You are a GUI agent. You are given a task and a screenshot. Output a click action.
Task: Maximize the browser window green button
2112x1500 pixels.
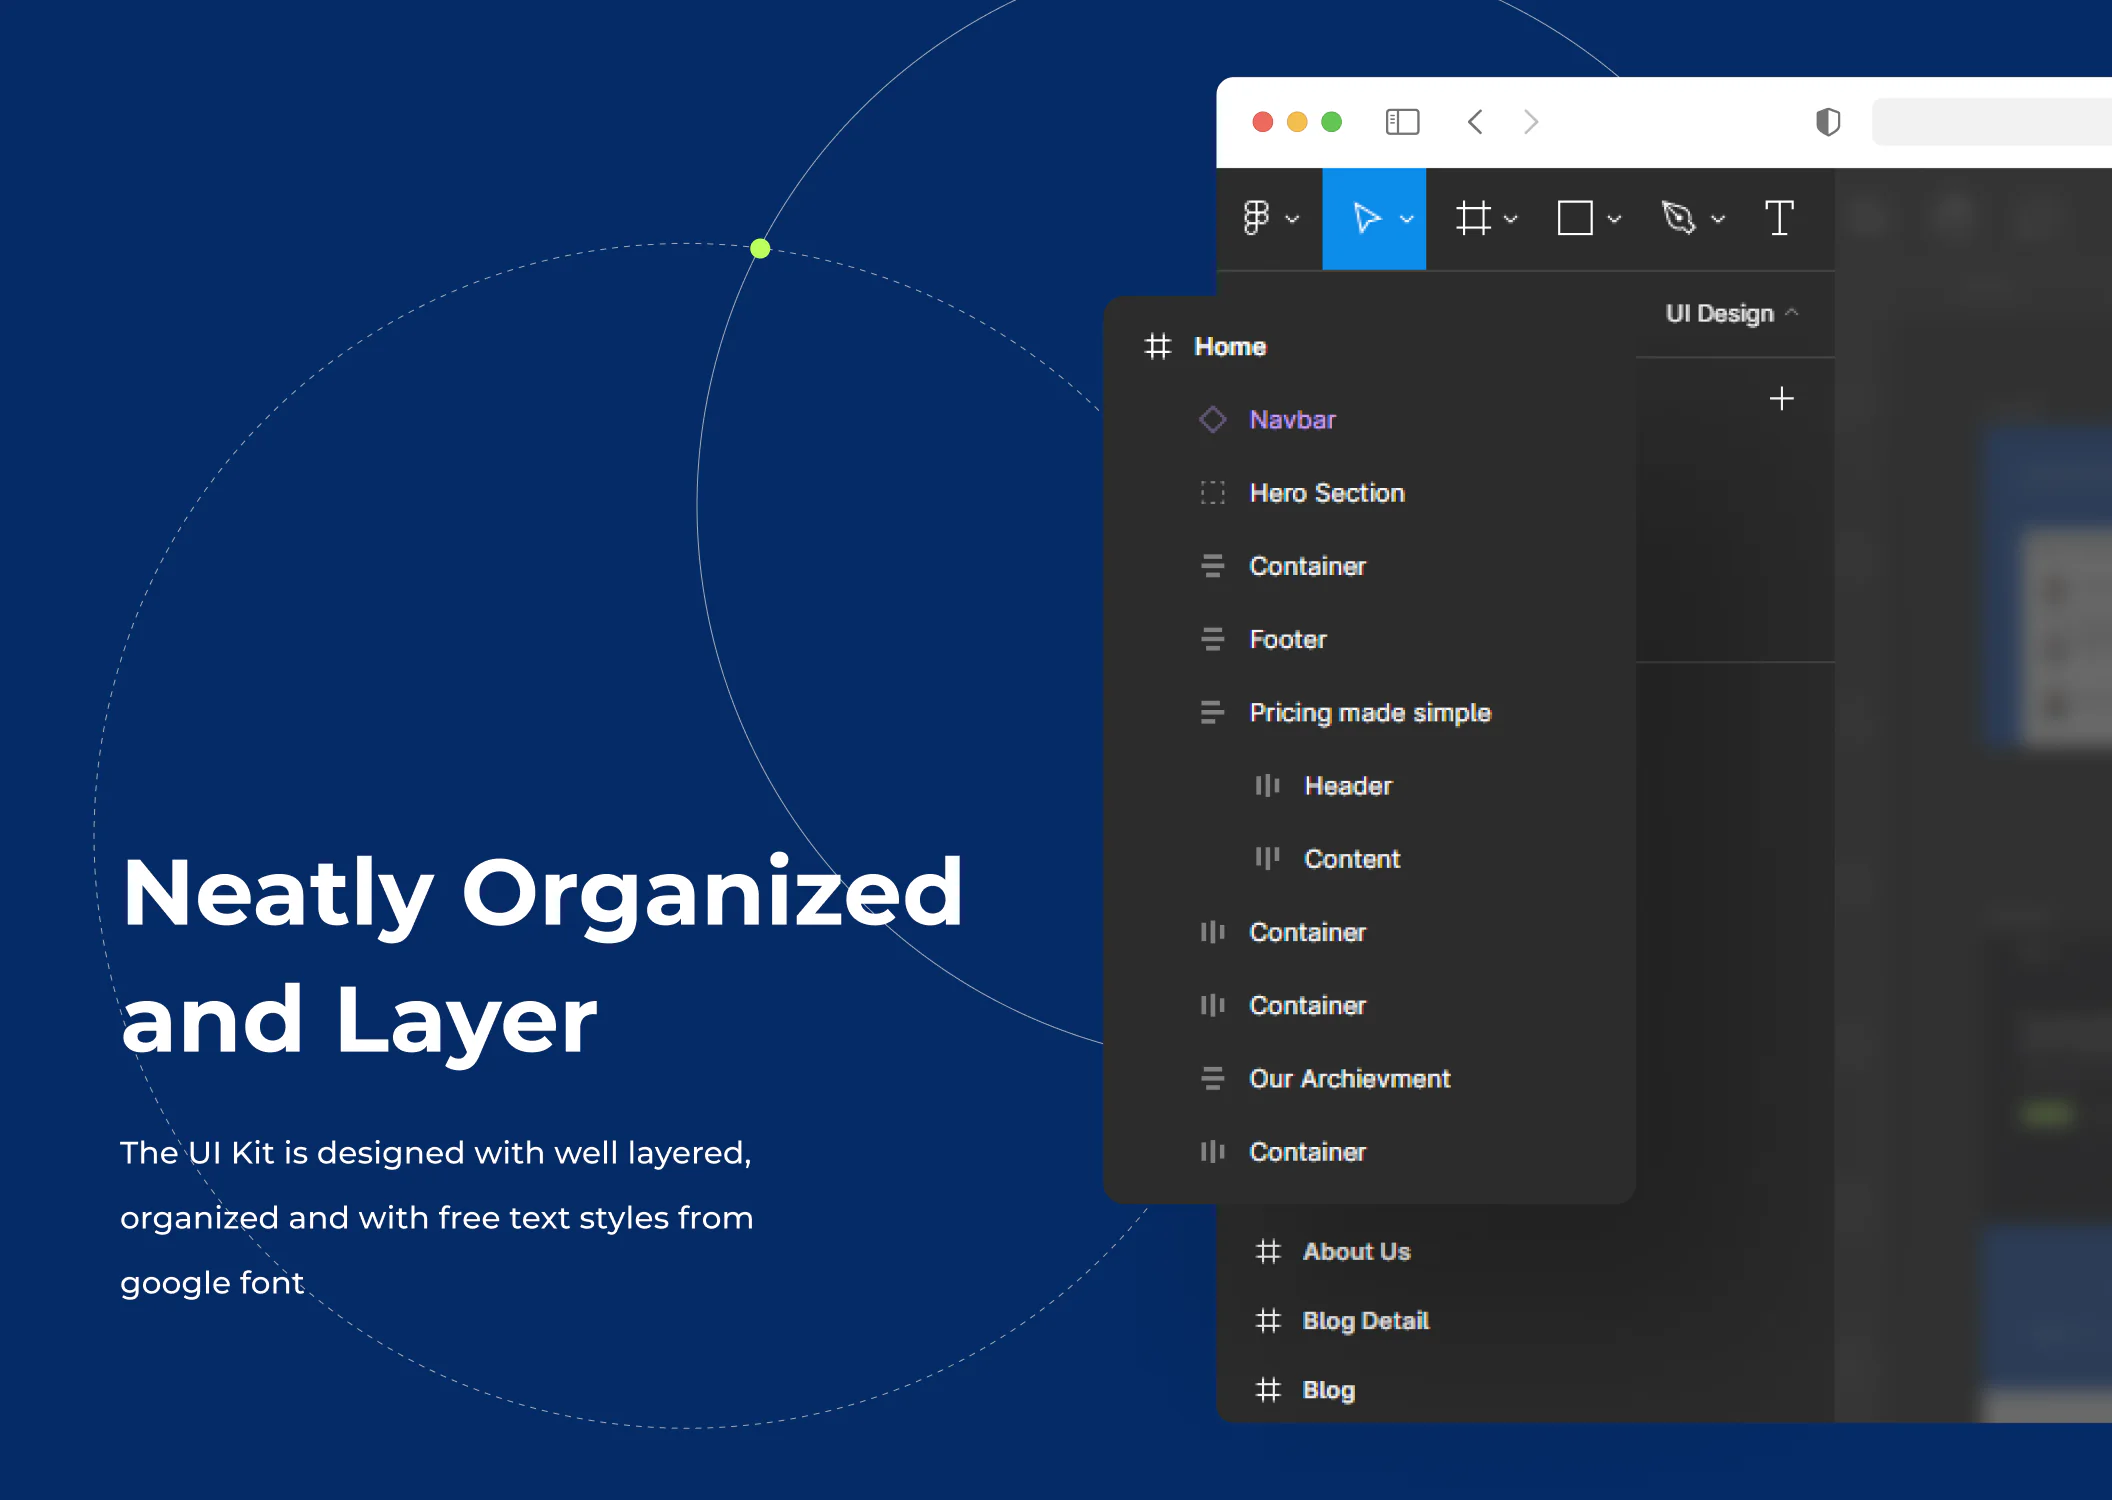click(1331, 122)
